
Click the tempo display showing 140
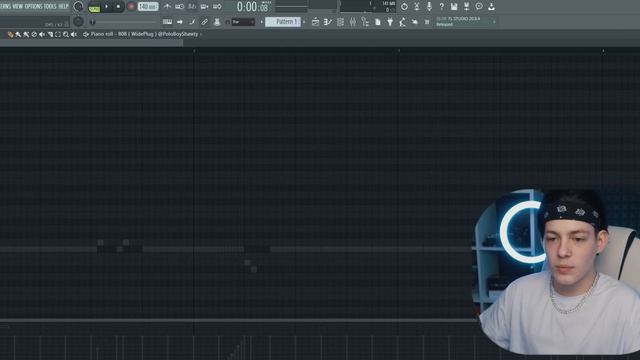tap(148, 7)
